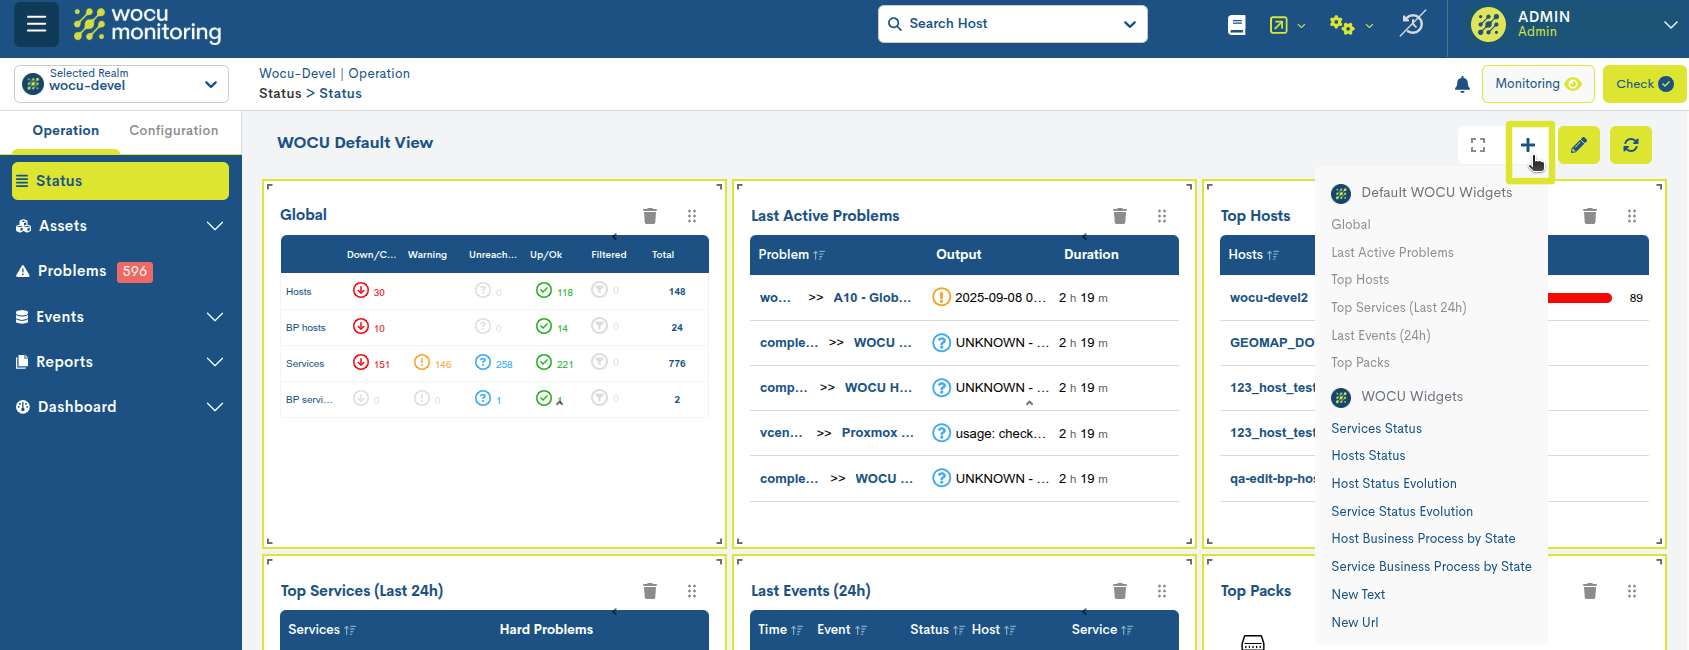Click the fullscreen view icon
The width and height of the screenshot is (1689, 650).
click(1478, 145)
